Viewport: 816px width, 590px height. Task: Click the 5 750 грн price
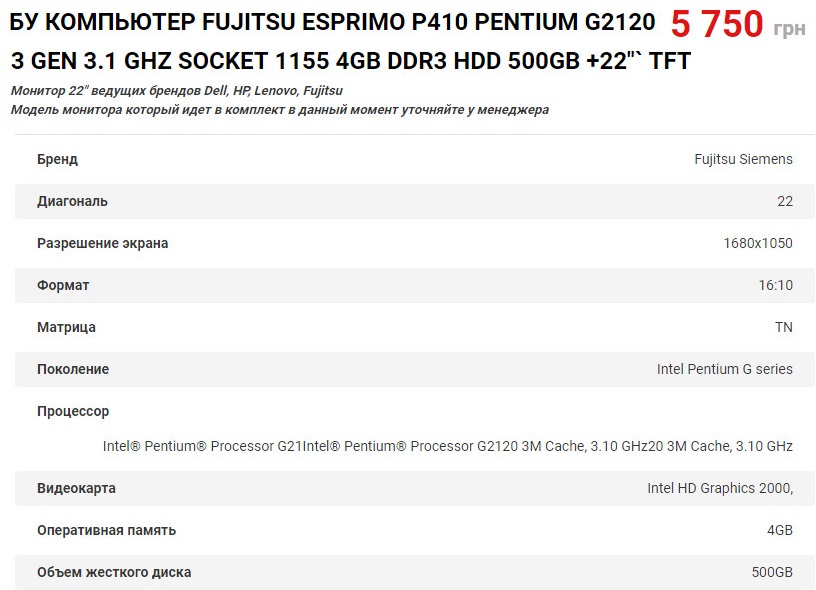(x=738, y=24)
